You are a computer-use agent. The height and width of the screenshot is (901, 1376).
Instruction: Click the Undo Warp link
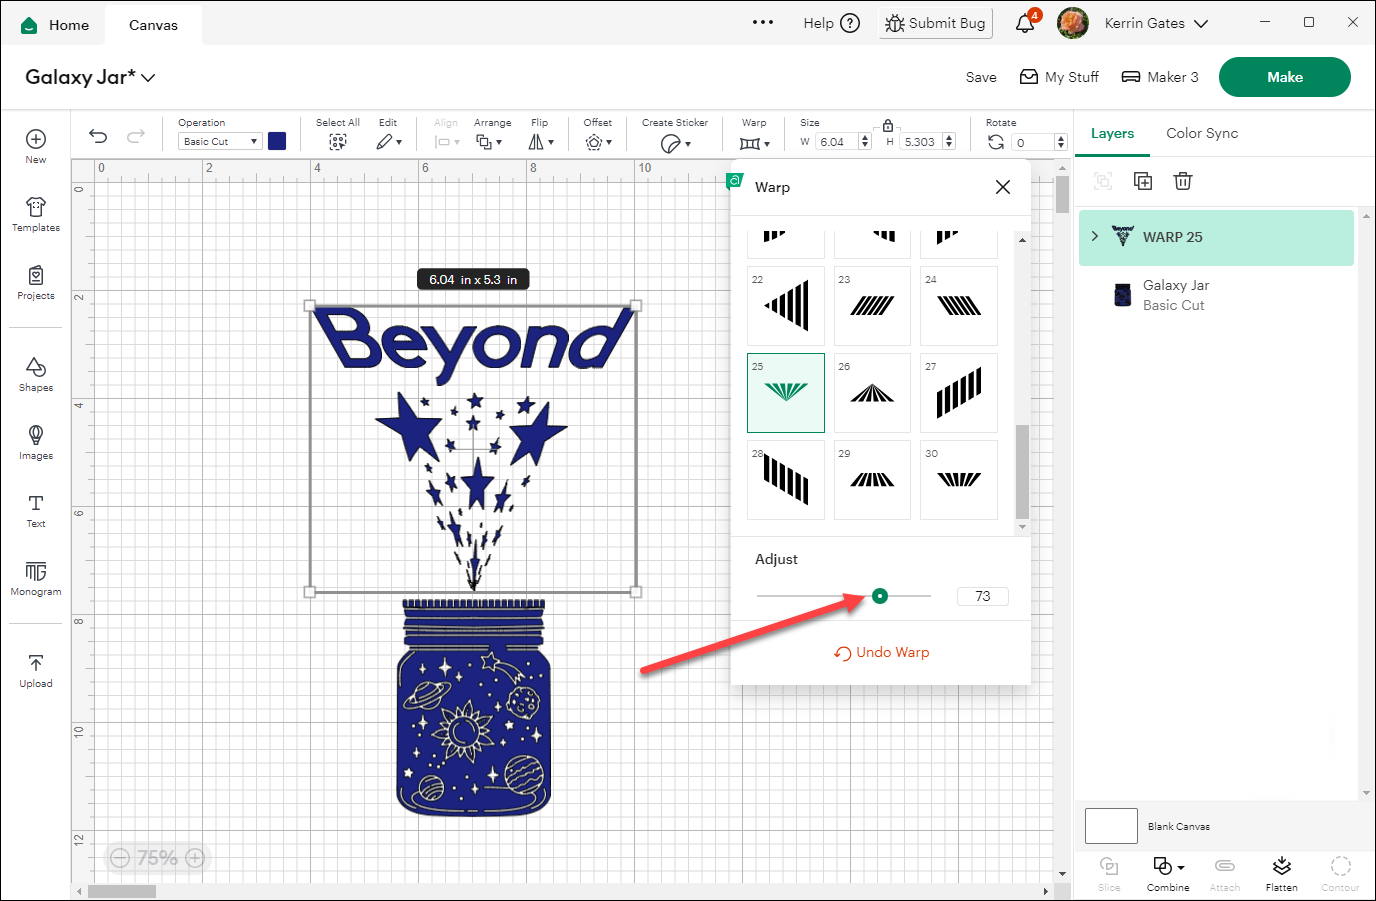click(882, 652)
